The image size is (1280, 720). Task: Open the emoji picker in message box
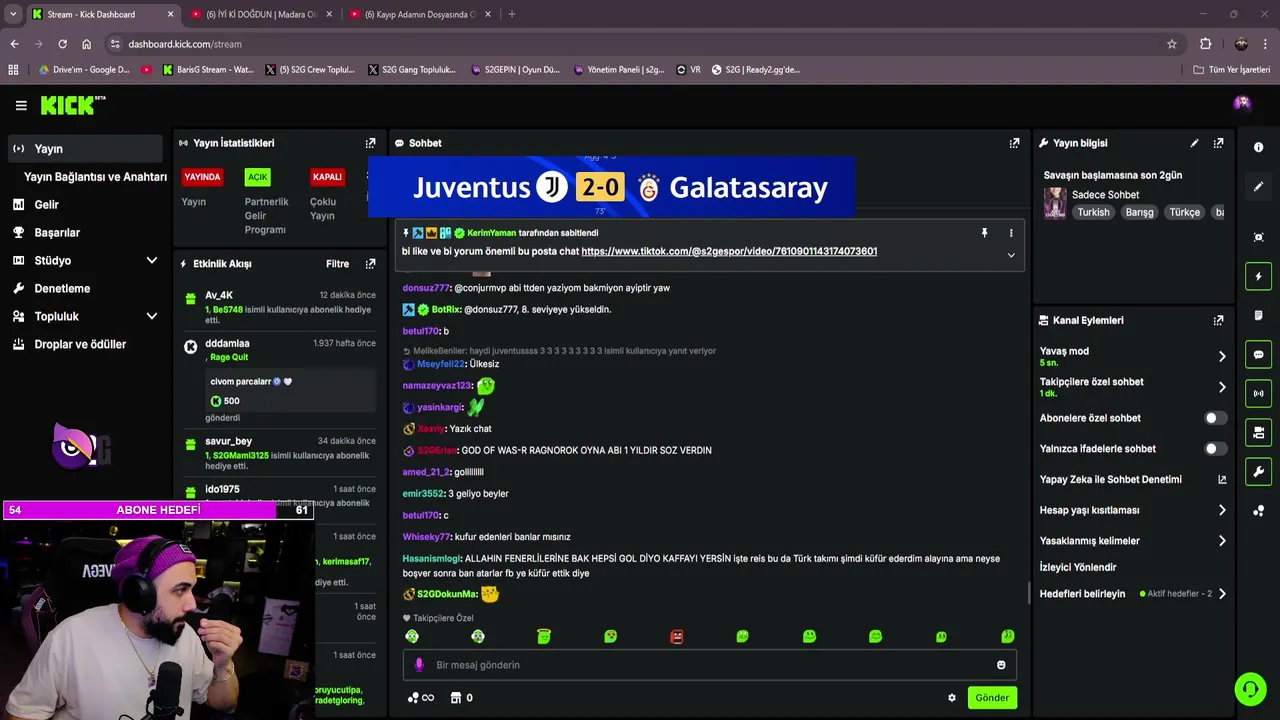point(1001,665)
